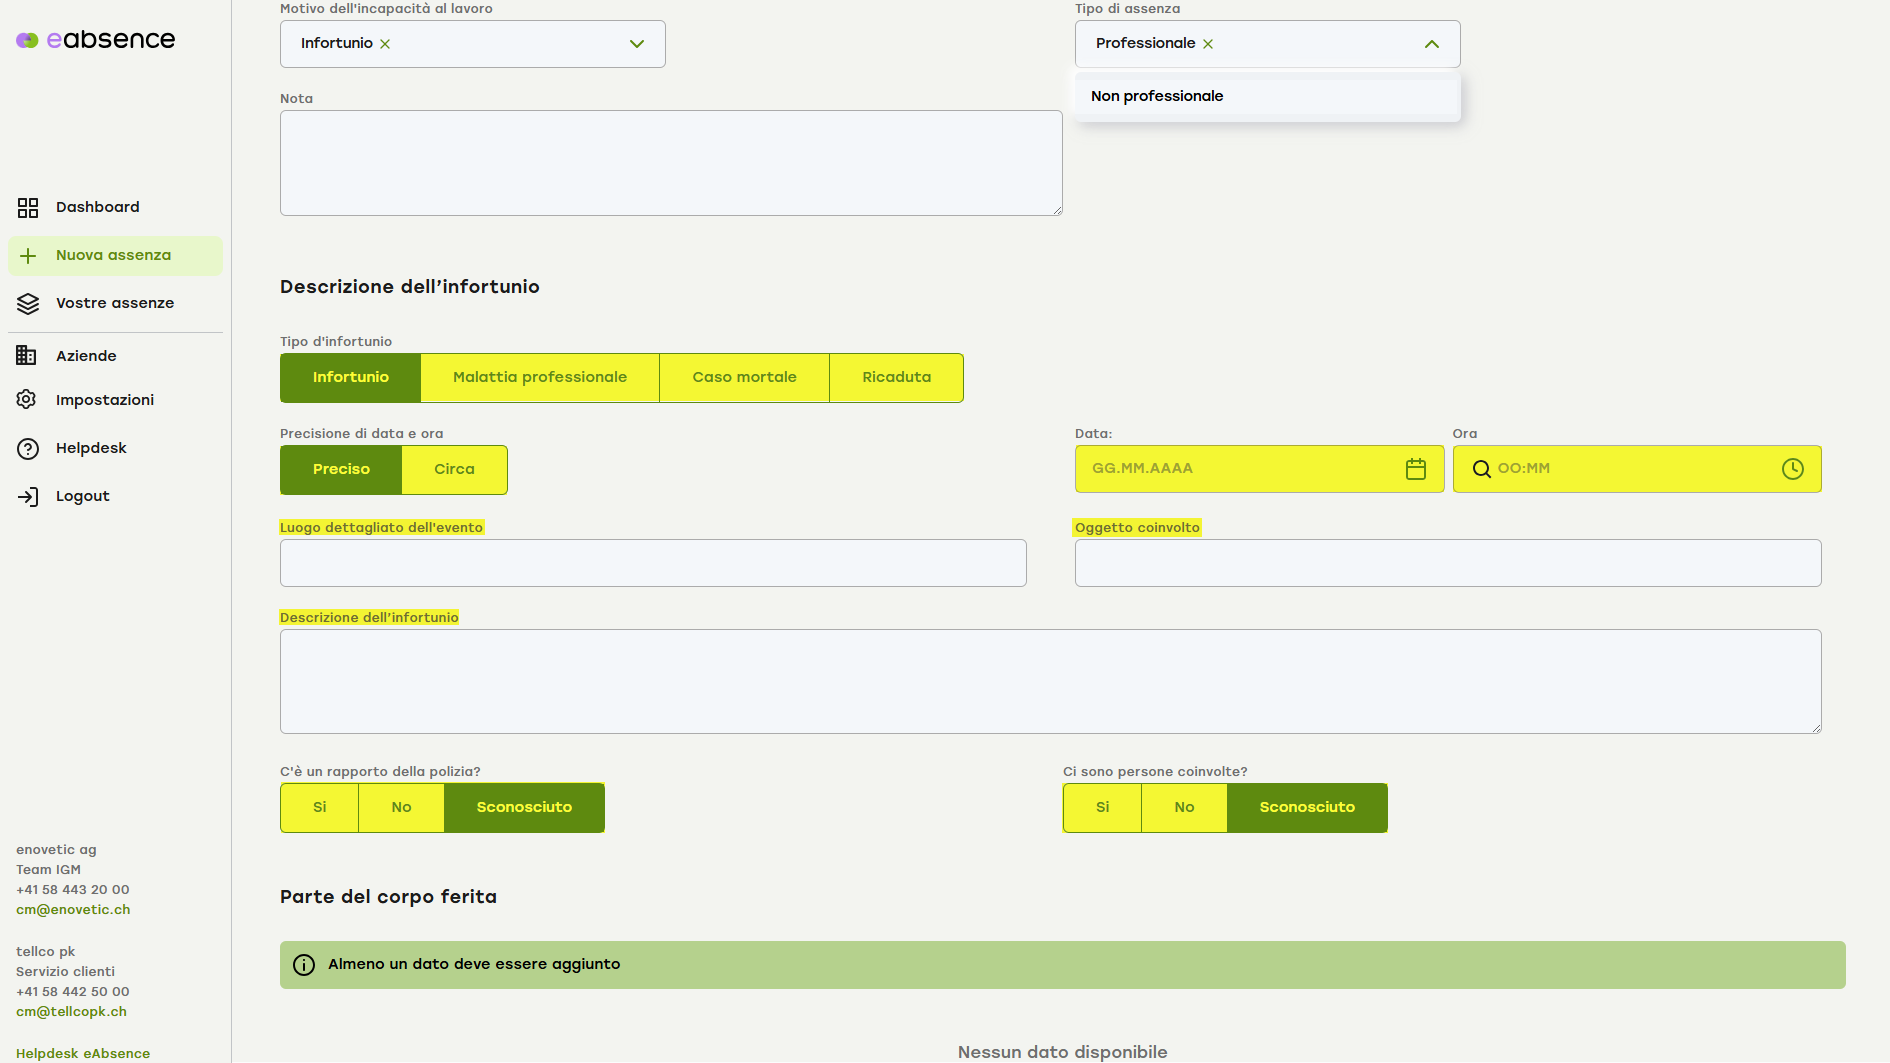Pick Non professionale from the dropdown list
This screenshot has height=1063, width=1890.
coord(1157,96)
